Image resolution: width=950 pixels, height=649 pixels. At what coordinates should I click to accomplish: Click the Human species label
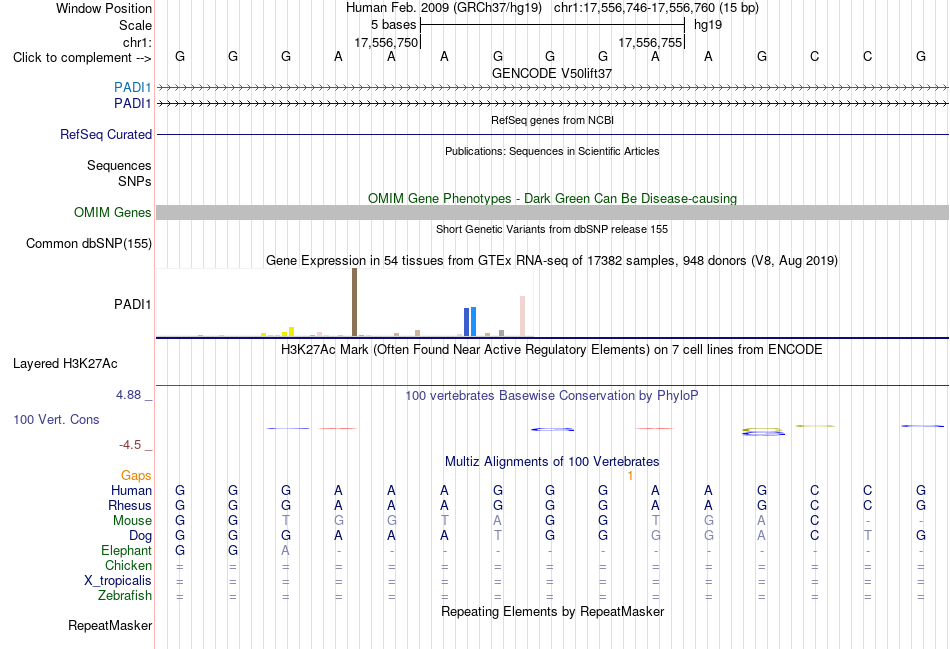pyautogui.click(x=131, y=490)
